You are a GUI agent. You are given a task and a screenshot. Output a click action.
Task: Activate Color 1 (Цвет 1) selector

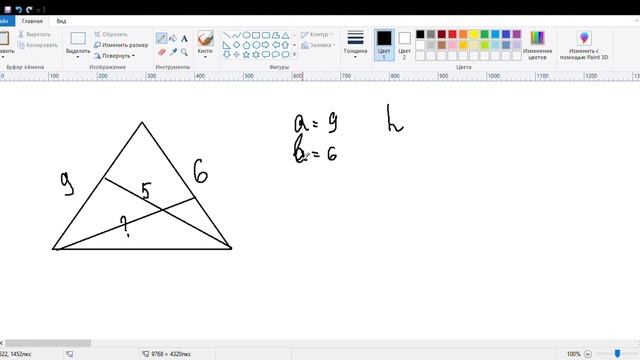tap(384, 45)
